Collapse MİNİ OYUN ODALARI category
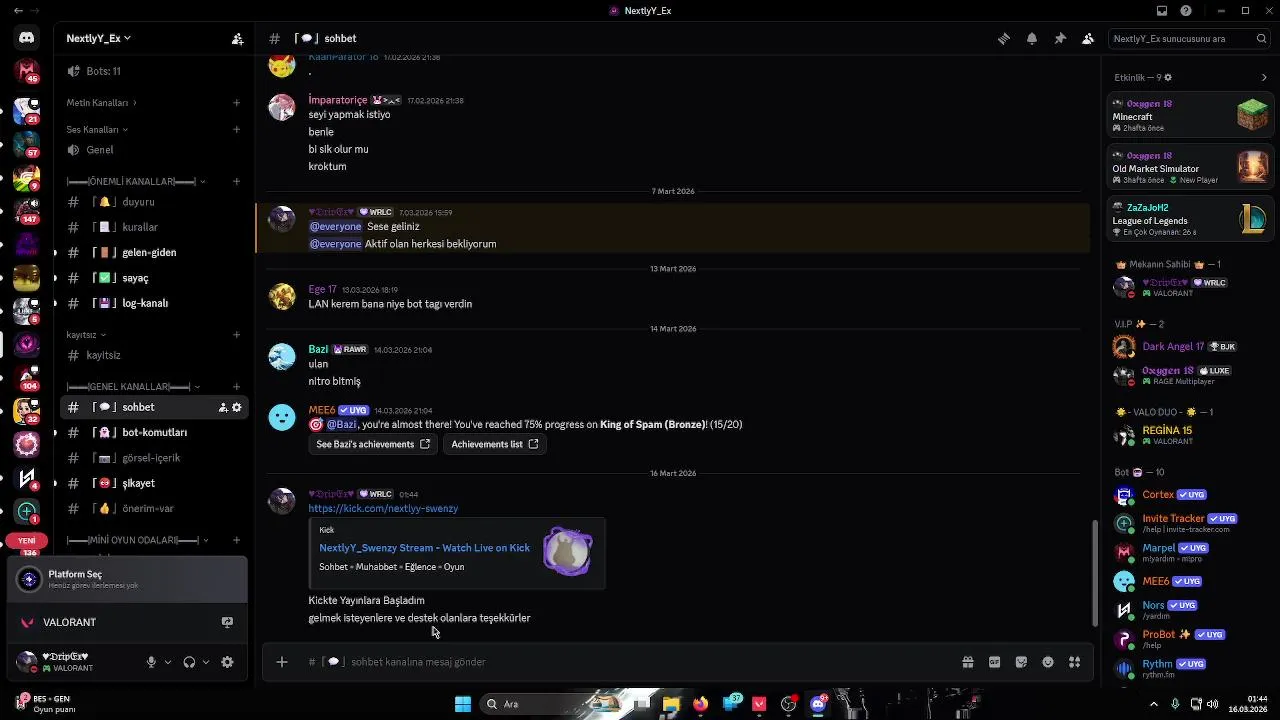Screen dimensions: 1280x720 click(138, 540)
